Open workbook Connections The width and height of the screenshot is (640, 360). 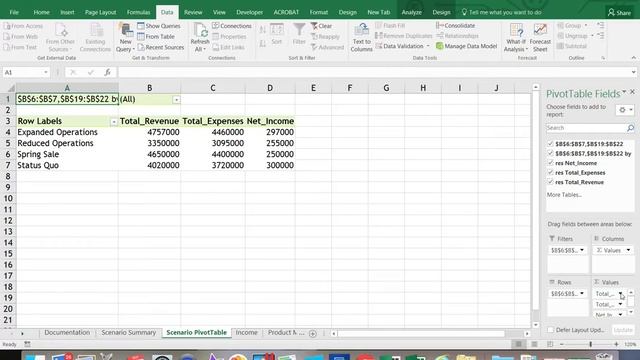(x=231, y=26)
